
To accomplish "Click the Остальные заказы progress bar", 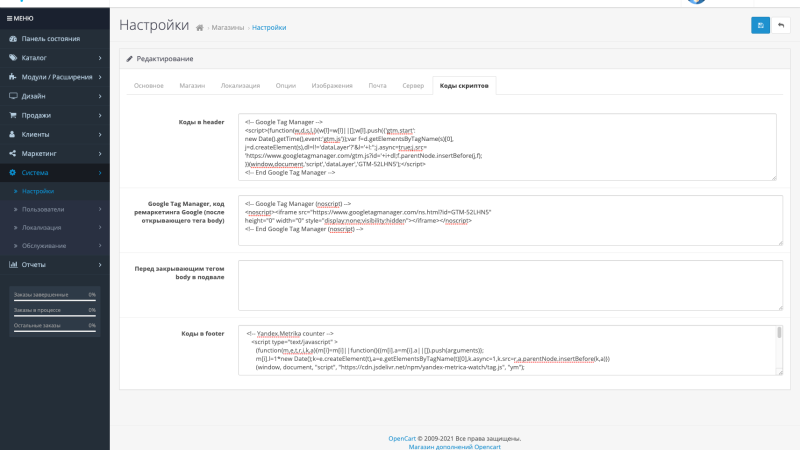I will tap(55, 331).
